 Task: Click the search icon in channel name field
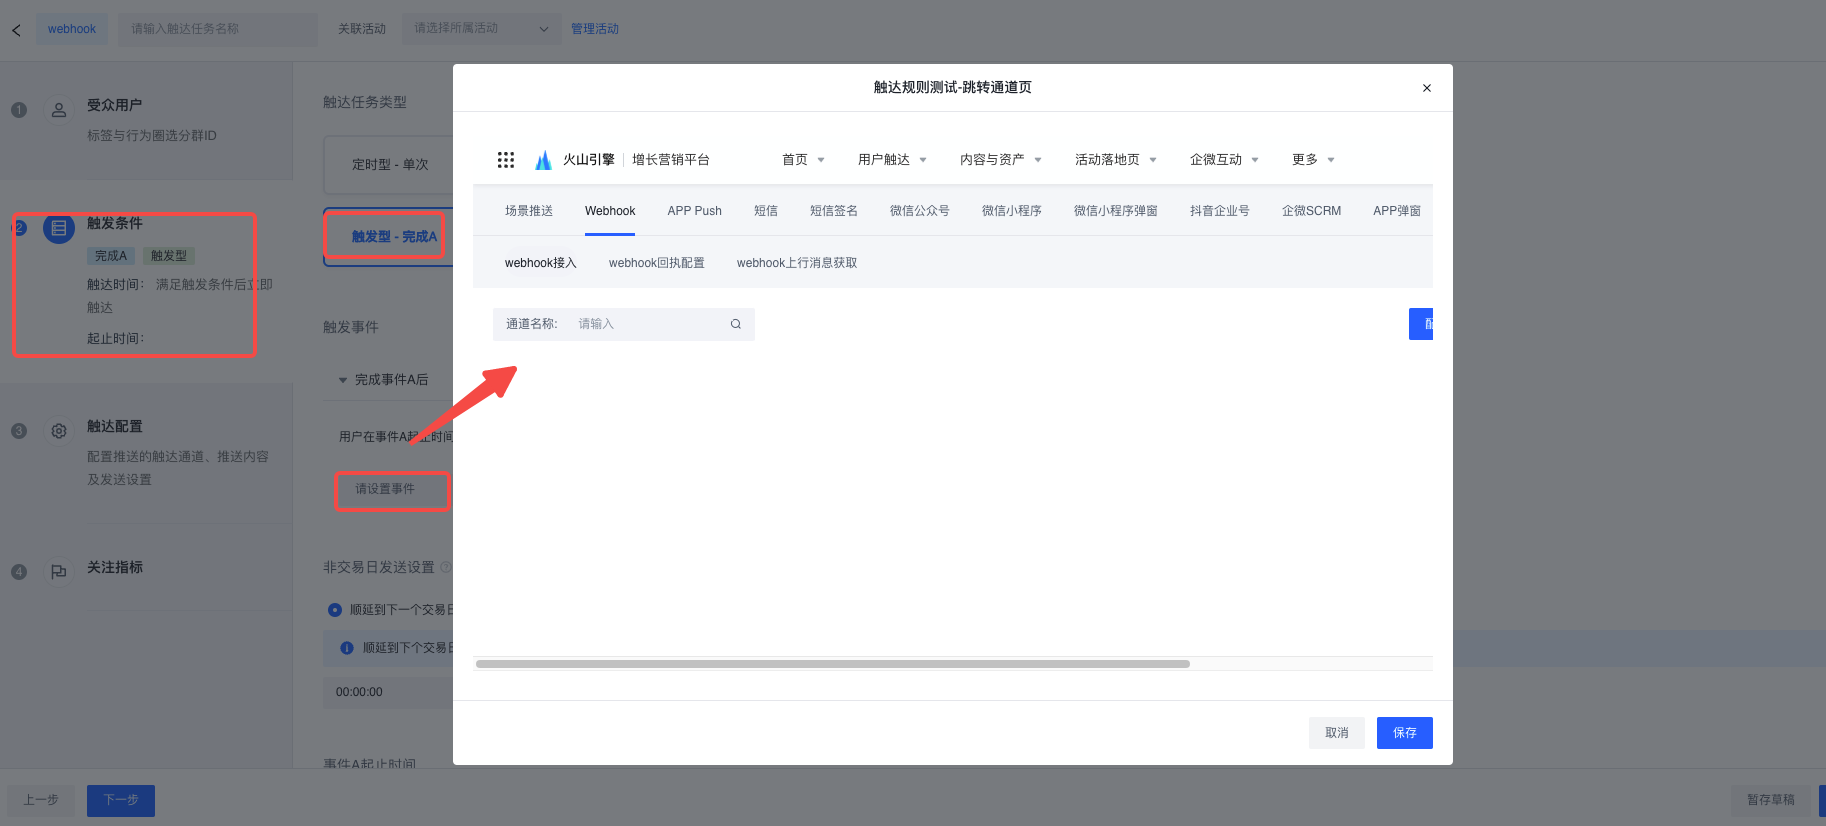(736, 324)
